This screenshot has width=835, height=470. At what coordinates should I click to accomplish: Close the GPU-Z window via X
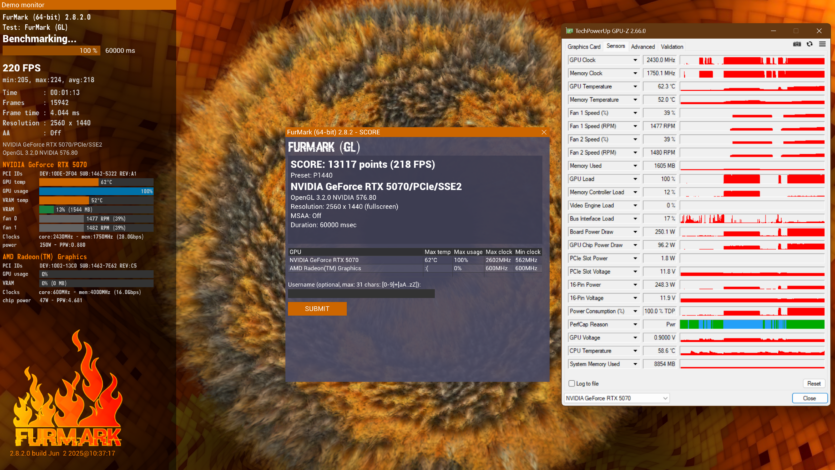tap(819, 31)
